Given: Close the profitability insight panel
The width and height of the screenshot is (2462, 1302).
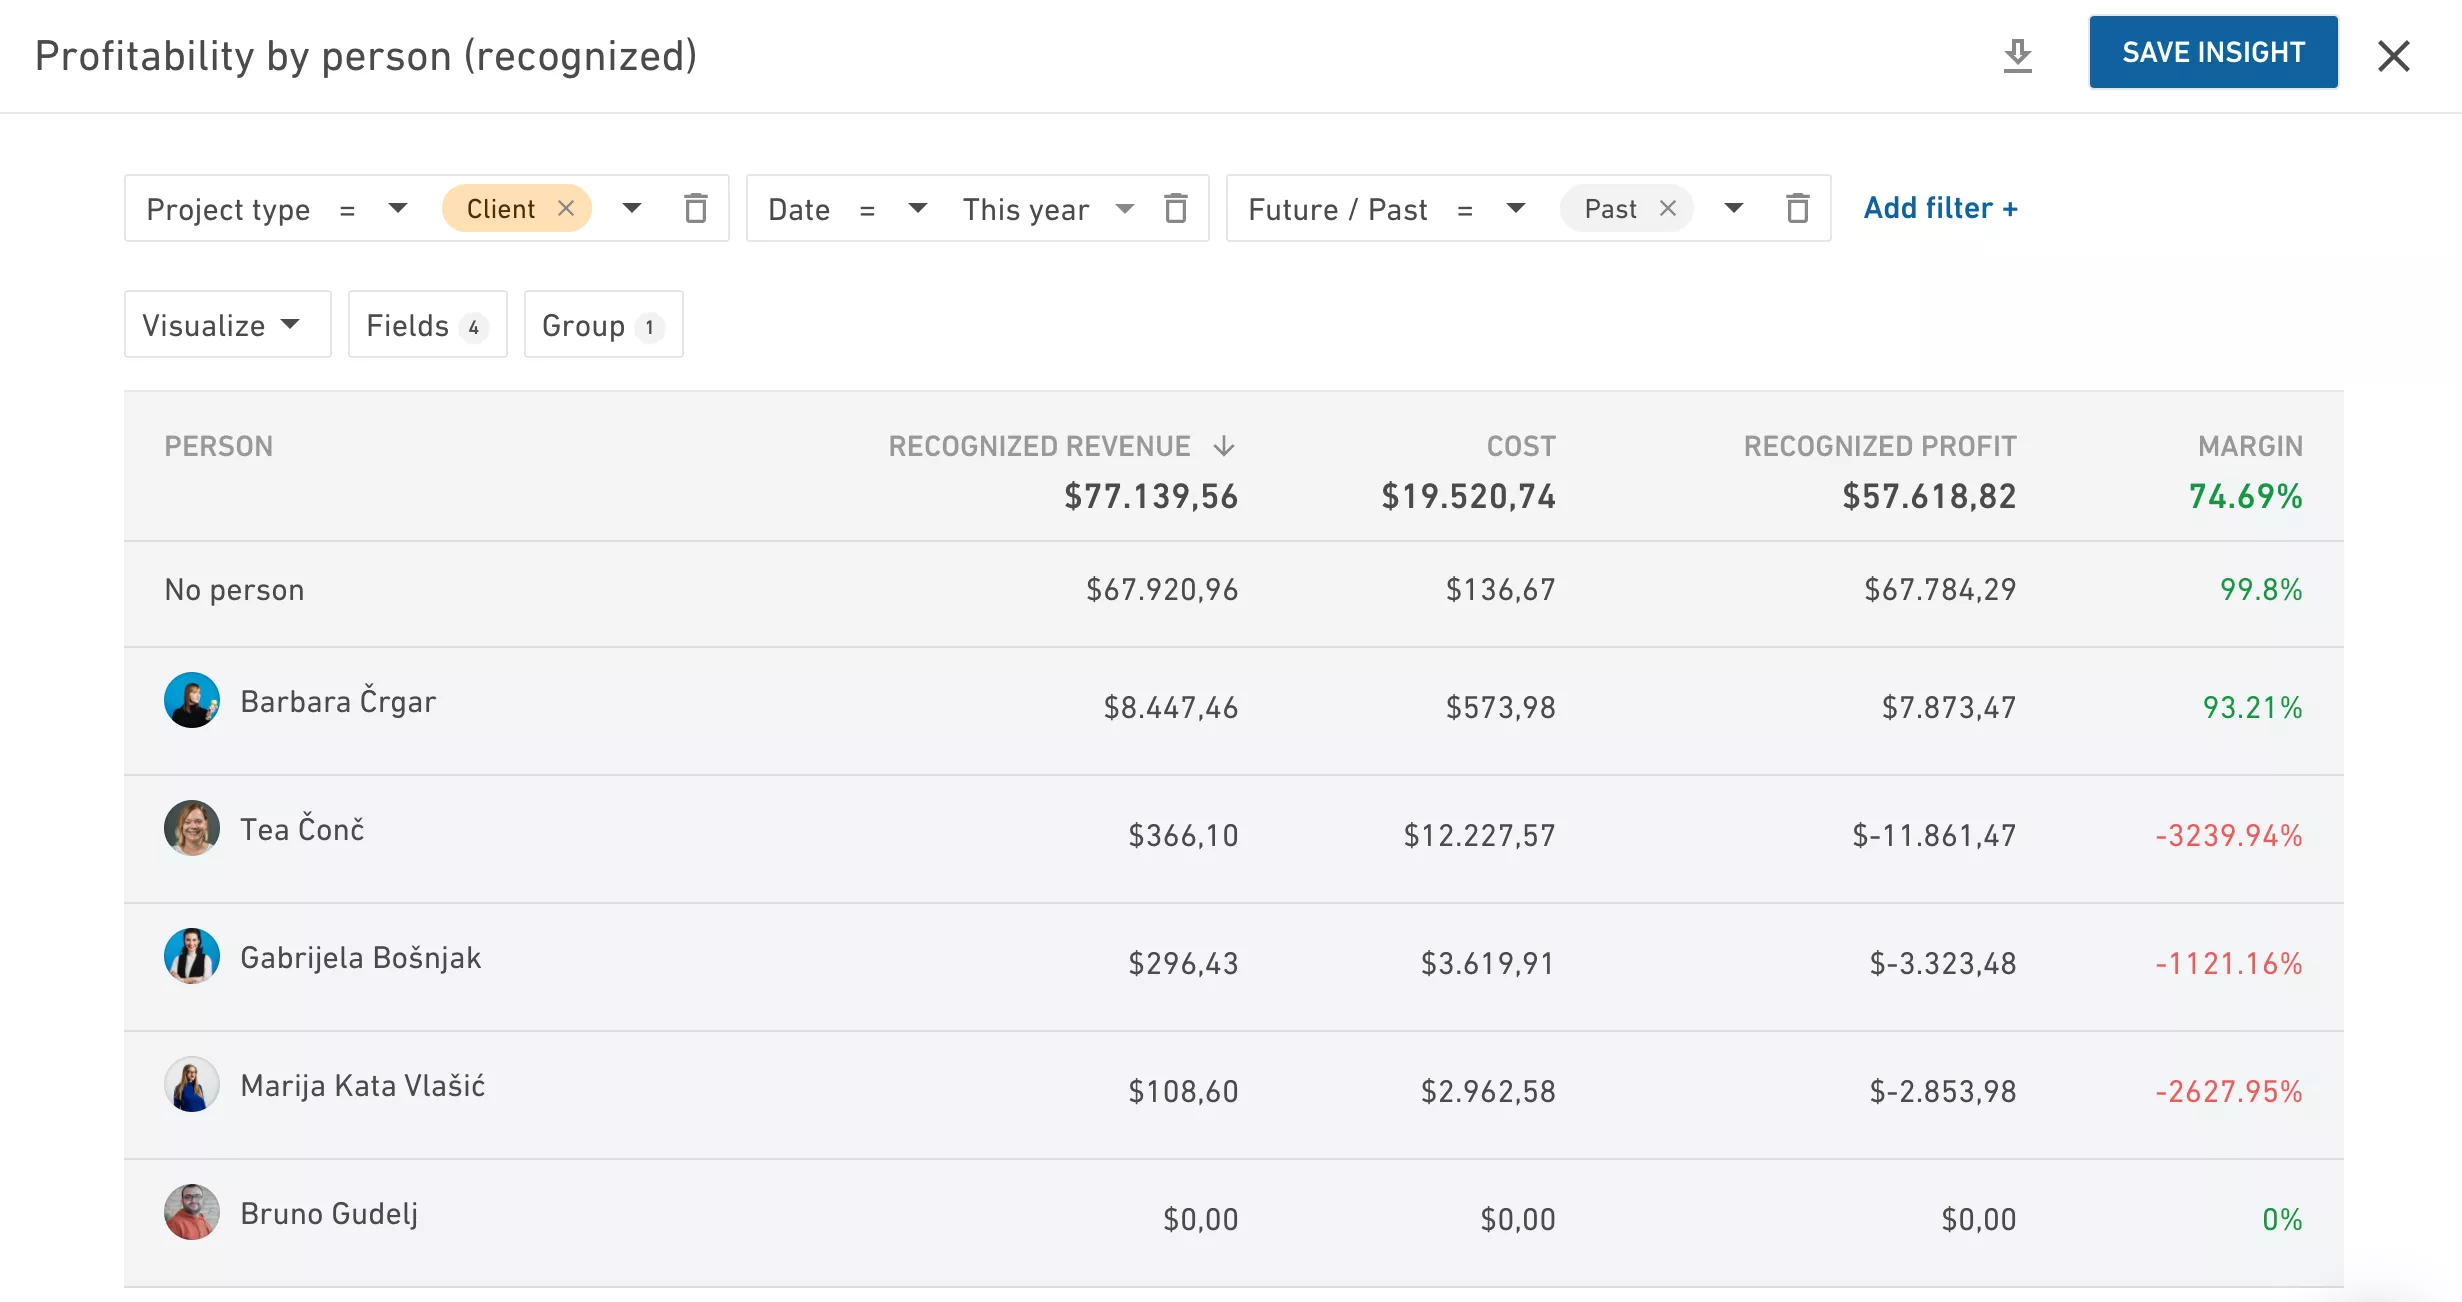Looking at the screenshot, I should click(x=2394, y=55).
